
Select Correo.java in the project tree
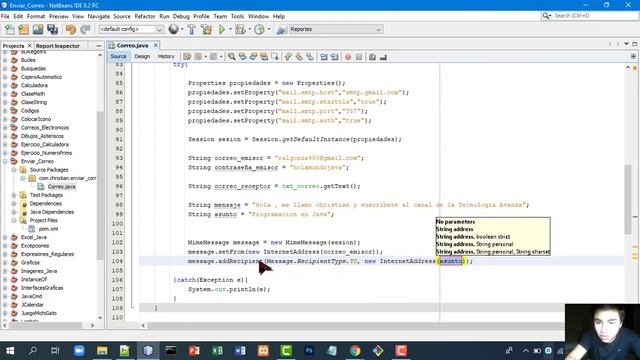[x=62, y=187]
